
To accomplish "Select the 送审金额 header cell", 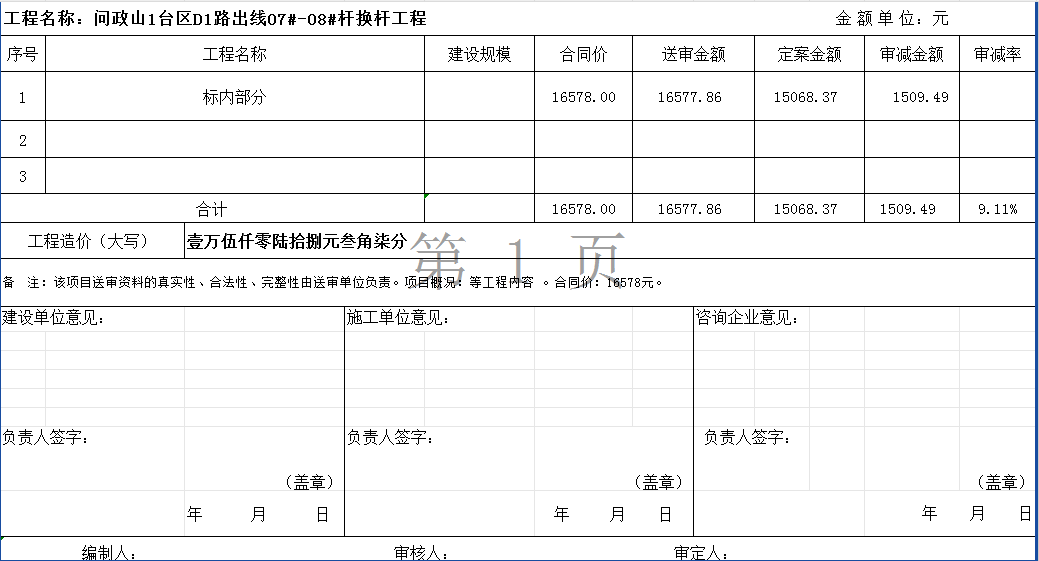I will click(693, 55).
